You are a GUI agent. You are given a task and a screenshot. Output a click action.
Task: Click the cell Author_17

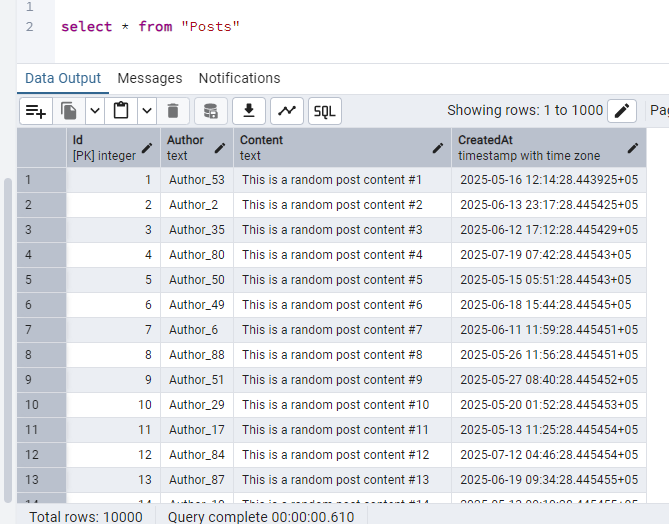click(x=197, y=430)
